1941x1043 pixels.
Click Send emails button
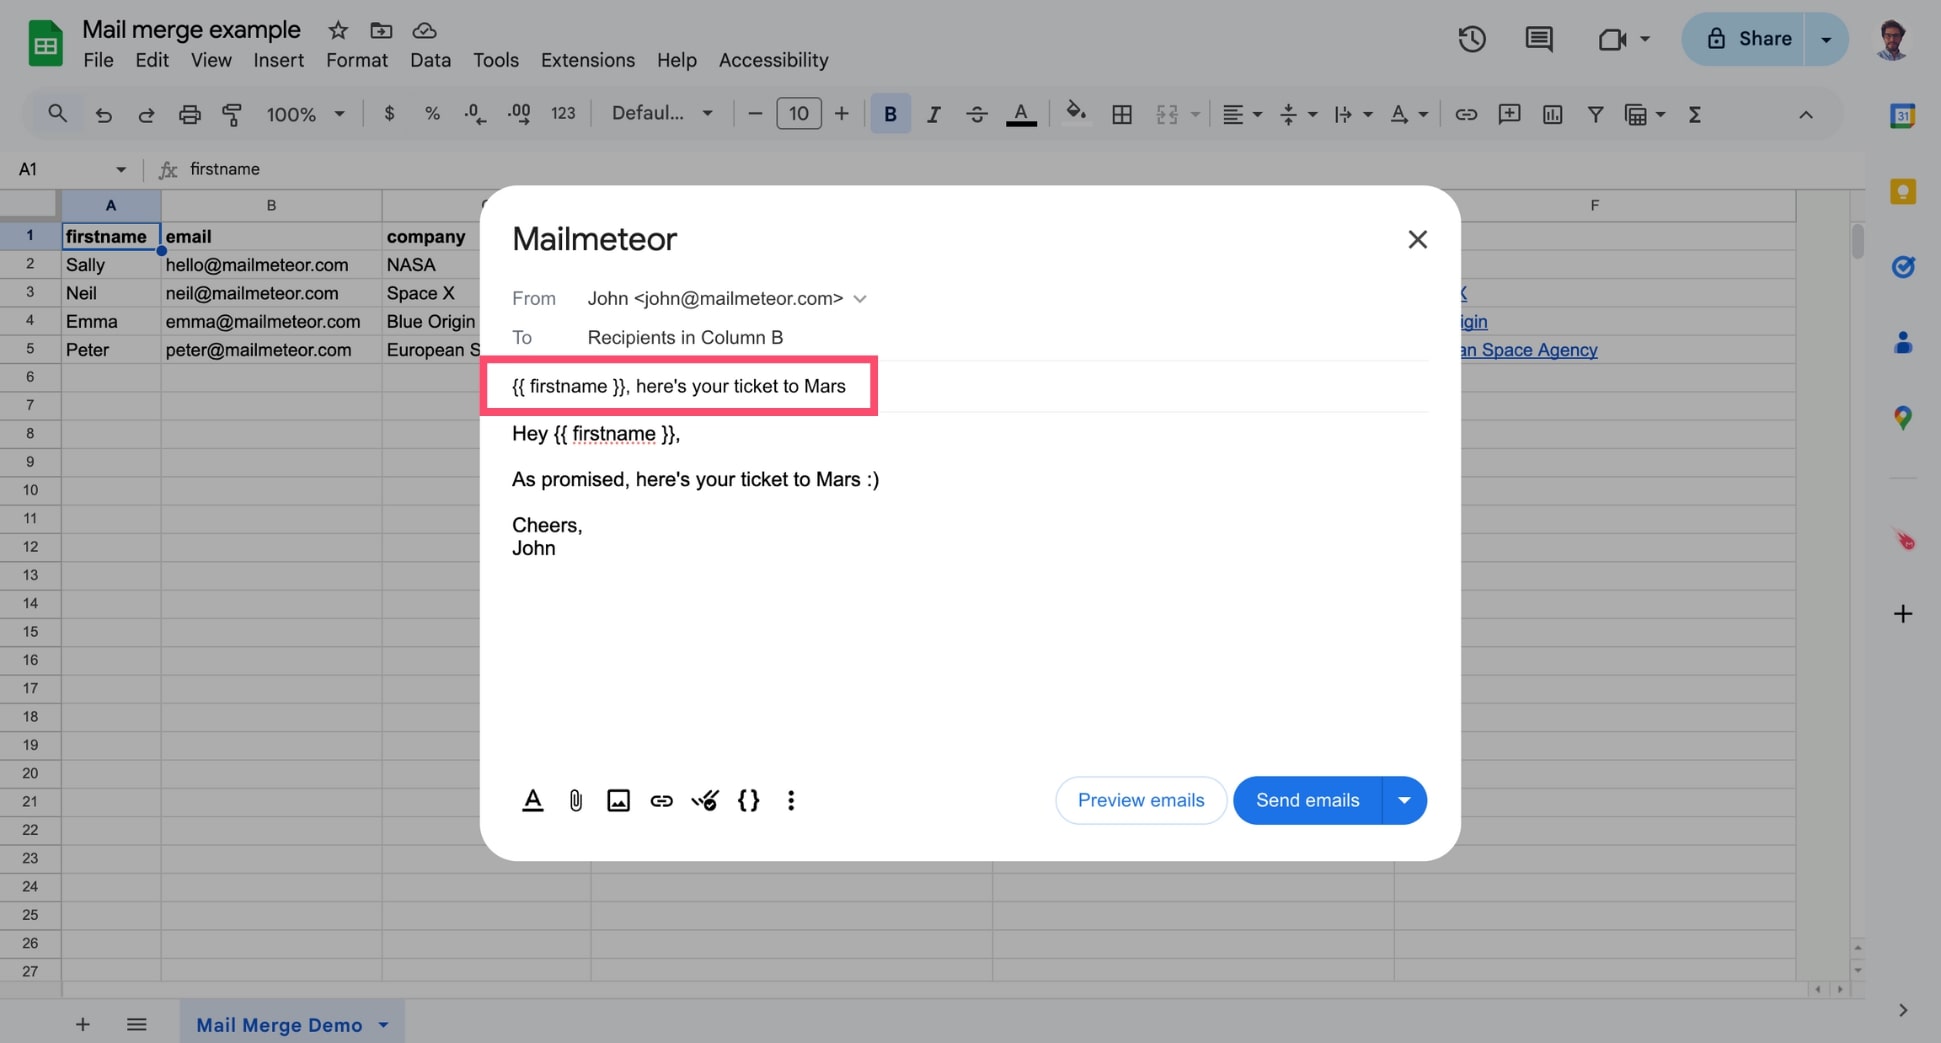pos(1307,800)
